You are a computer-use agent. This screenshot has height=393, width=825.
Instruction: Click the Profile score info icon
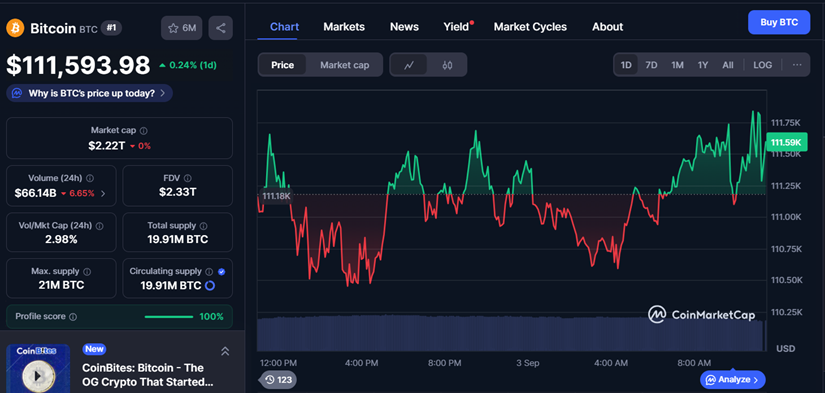tap(73, 317)
